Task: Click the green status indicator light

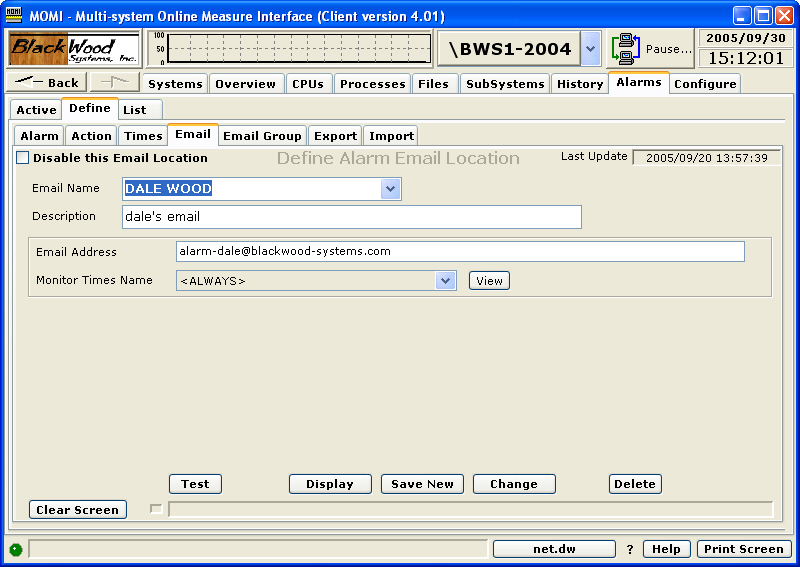Action: pyautogui.click(x=16, y=549)
